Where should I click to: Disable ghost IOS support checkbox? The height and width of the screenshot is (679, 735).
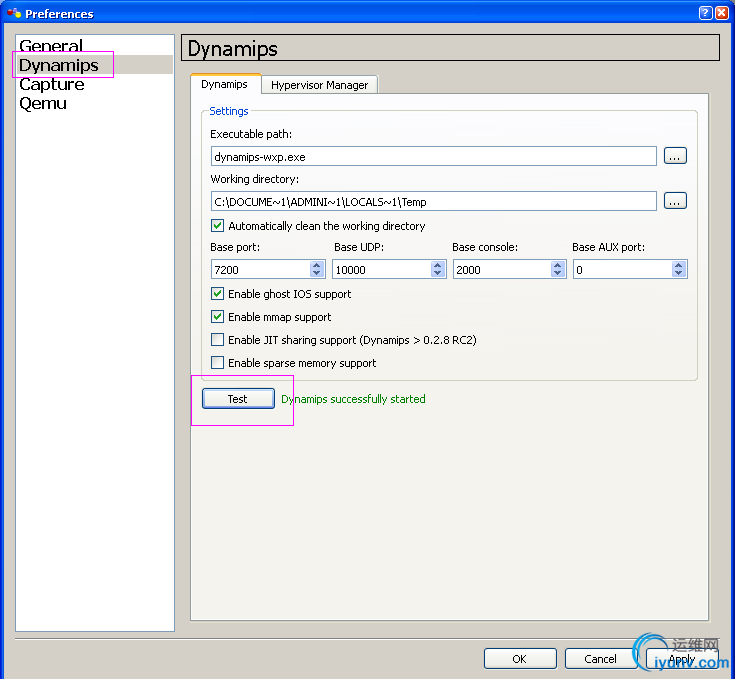tap(218, 294)
